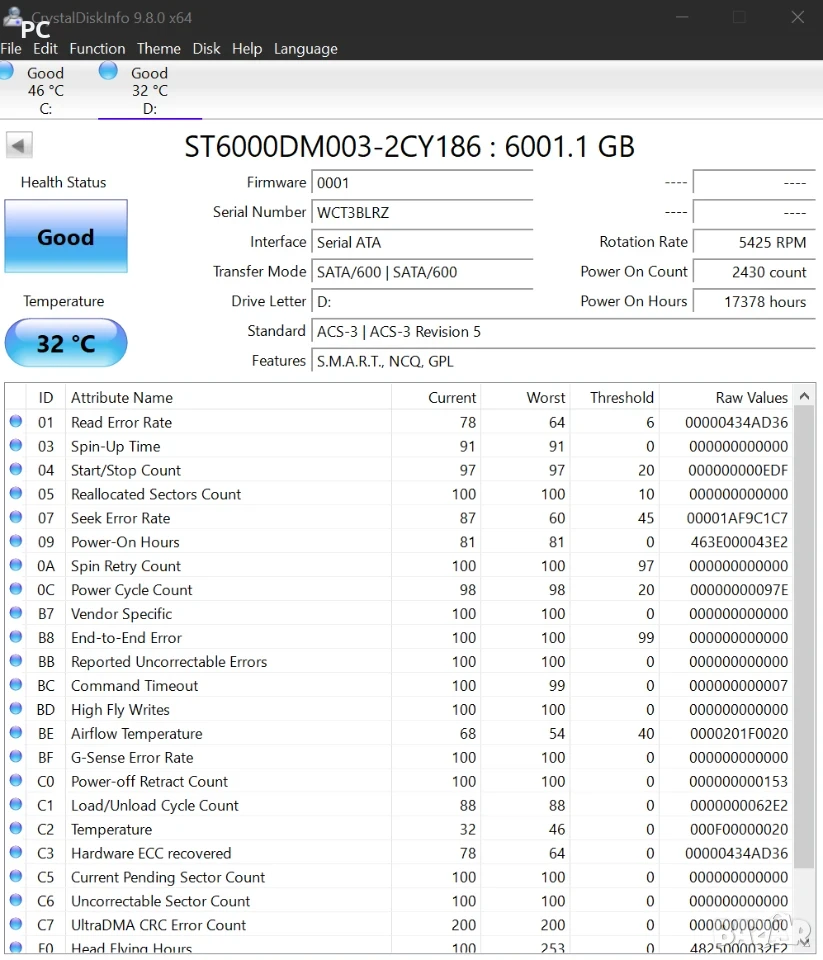
Task: Open the File menu
Action: 11,49
